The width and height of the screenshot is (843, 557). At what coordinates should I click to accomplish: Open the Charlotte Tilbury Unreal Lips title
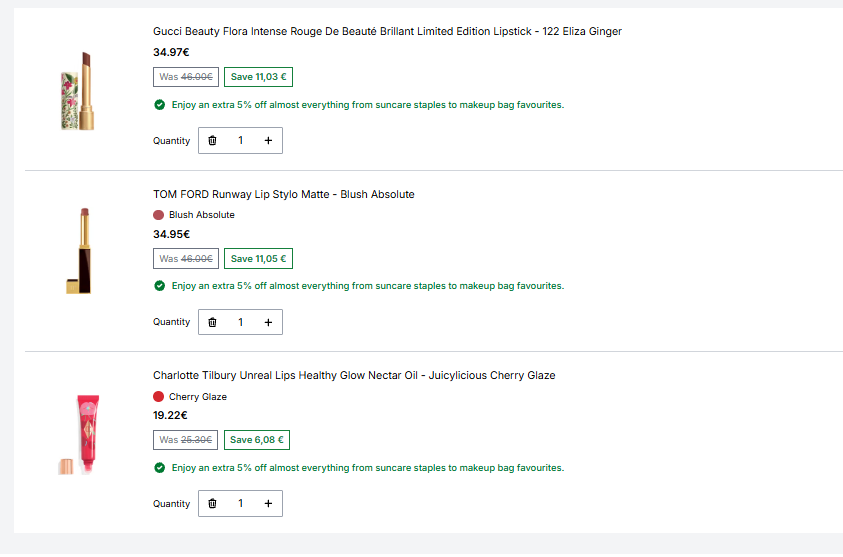tap(354, 375)
